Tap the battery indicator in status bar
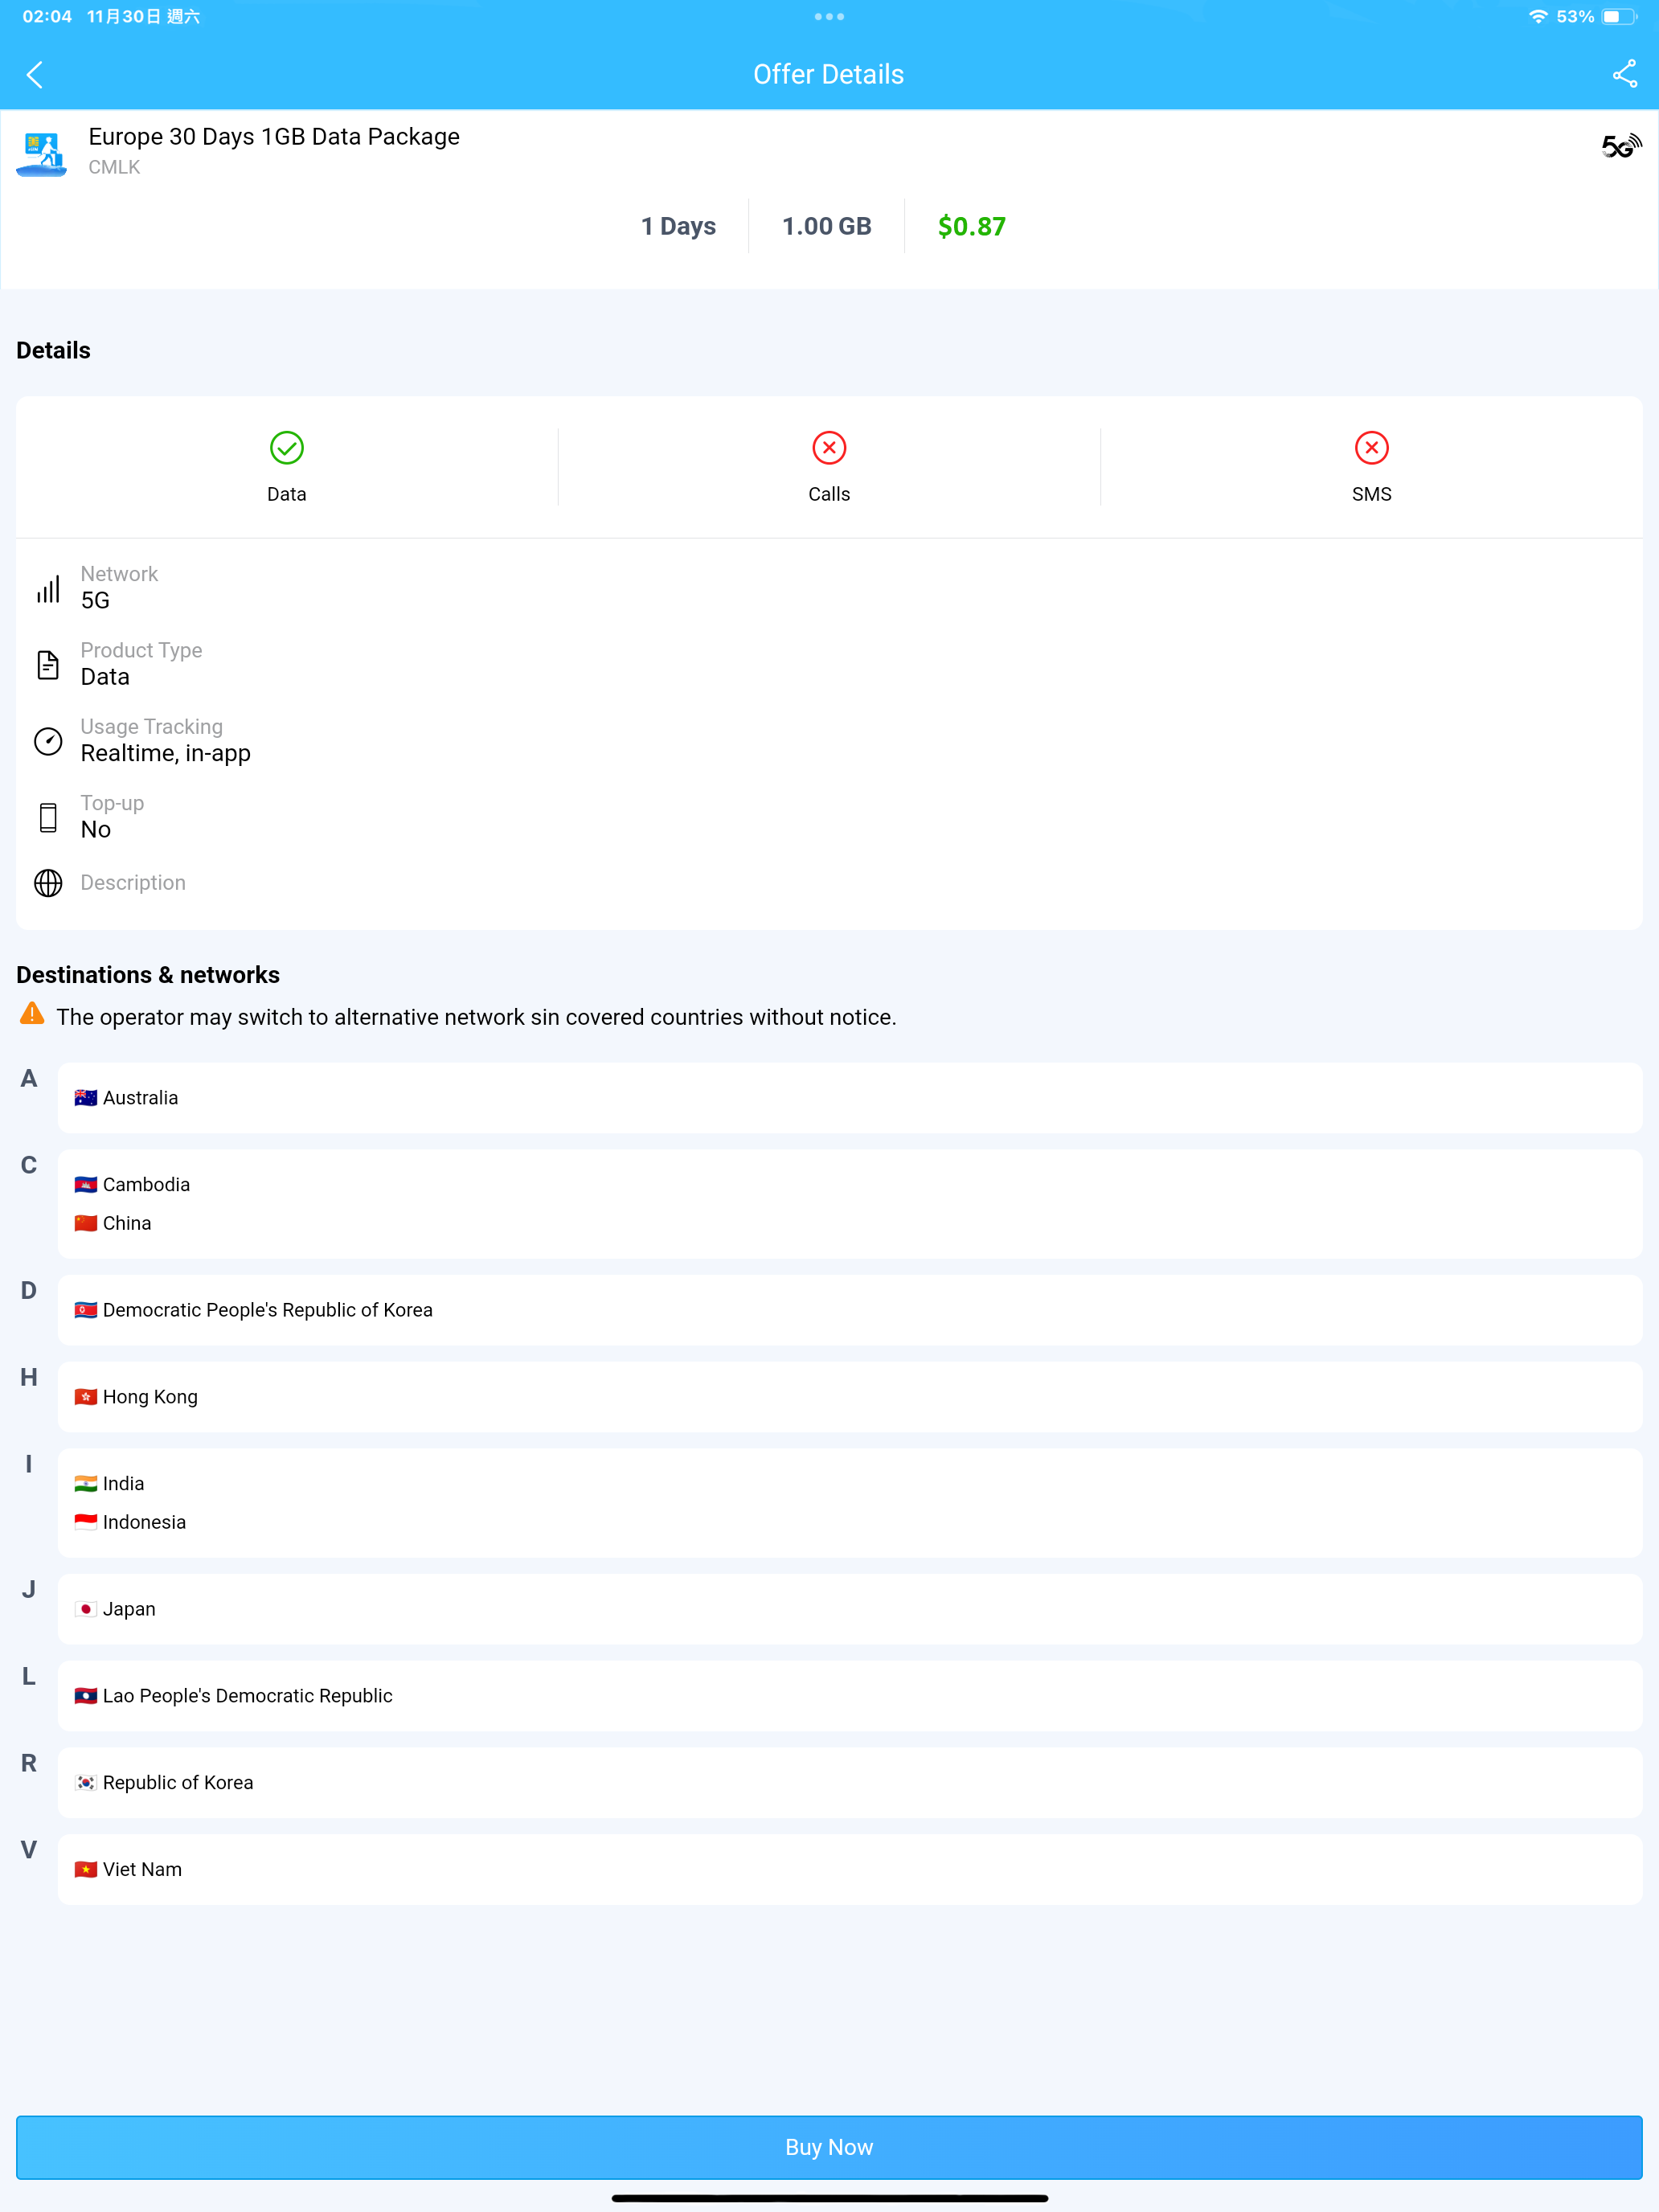1659x2212 pixels. [x=1618, y=17]
